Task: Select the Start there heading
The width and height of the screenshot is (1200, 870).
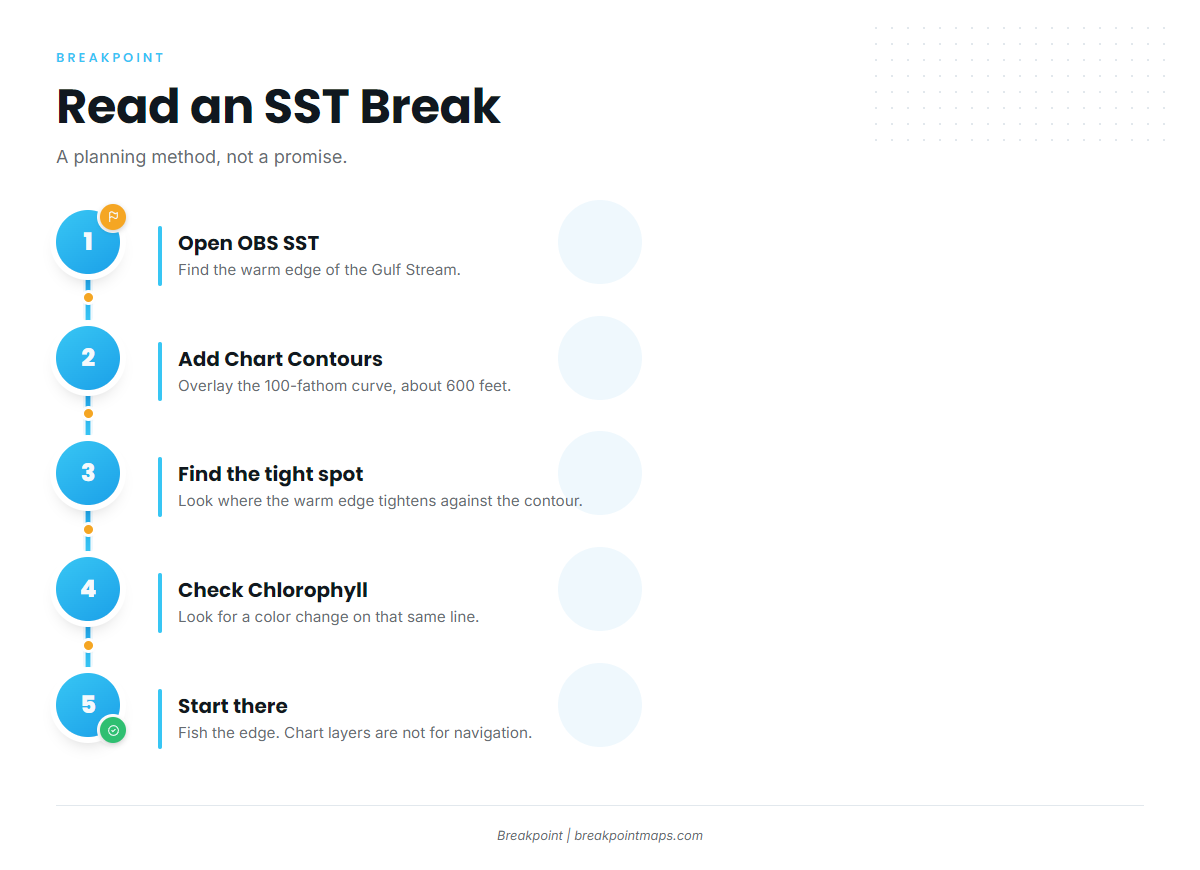Action: pyautogui.click(x=233, y=706)
